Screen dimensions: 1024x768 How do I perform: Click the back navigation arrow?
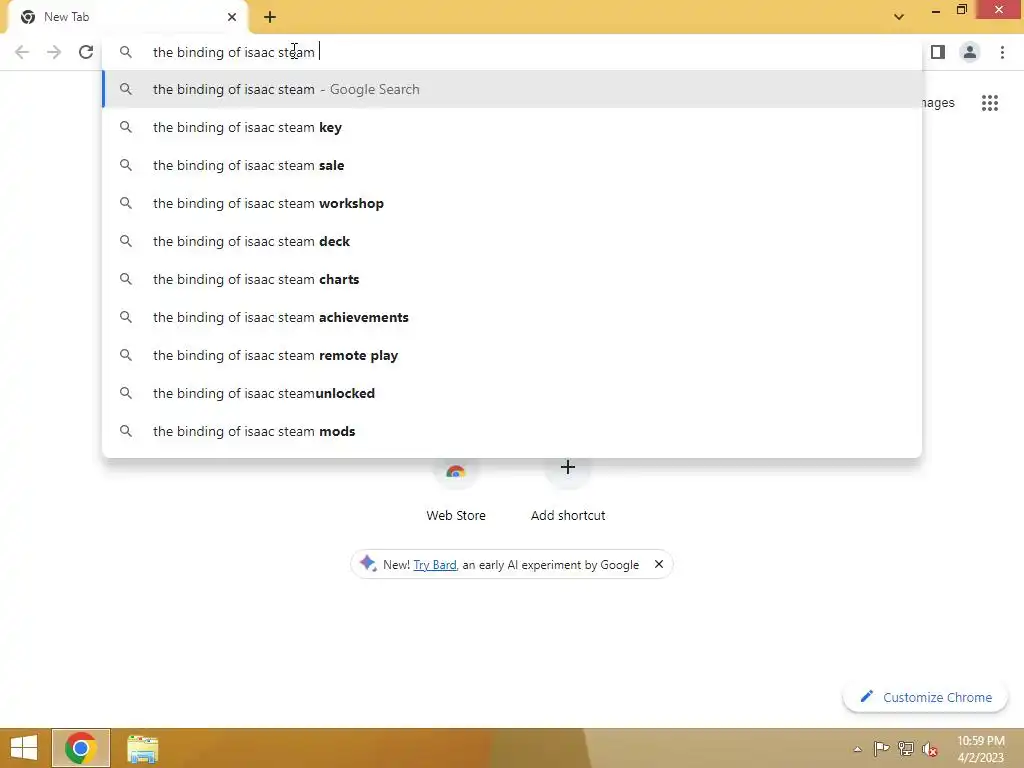point(22,52)
